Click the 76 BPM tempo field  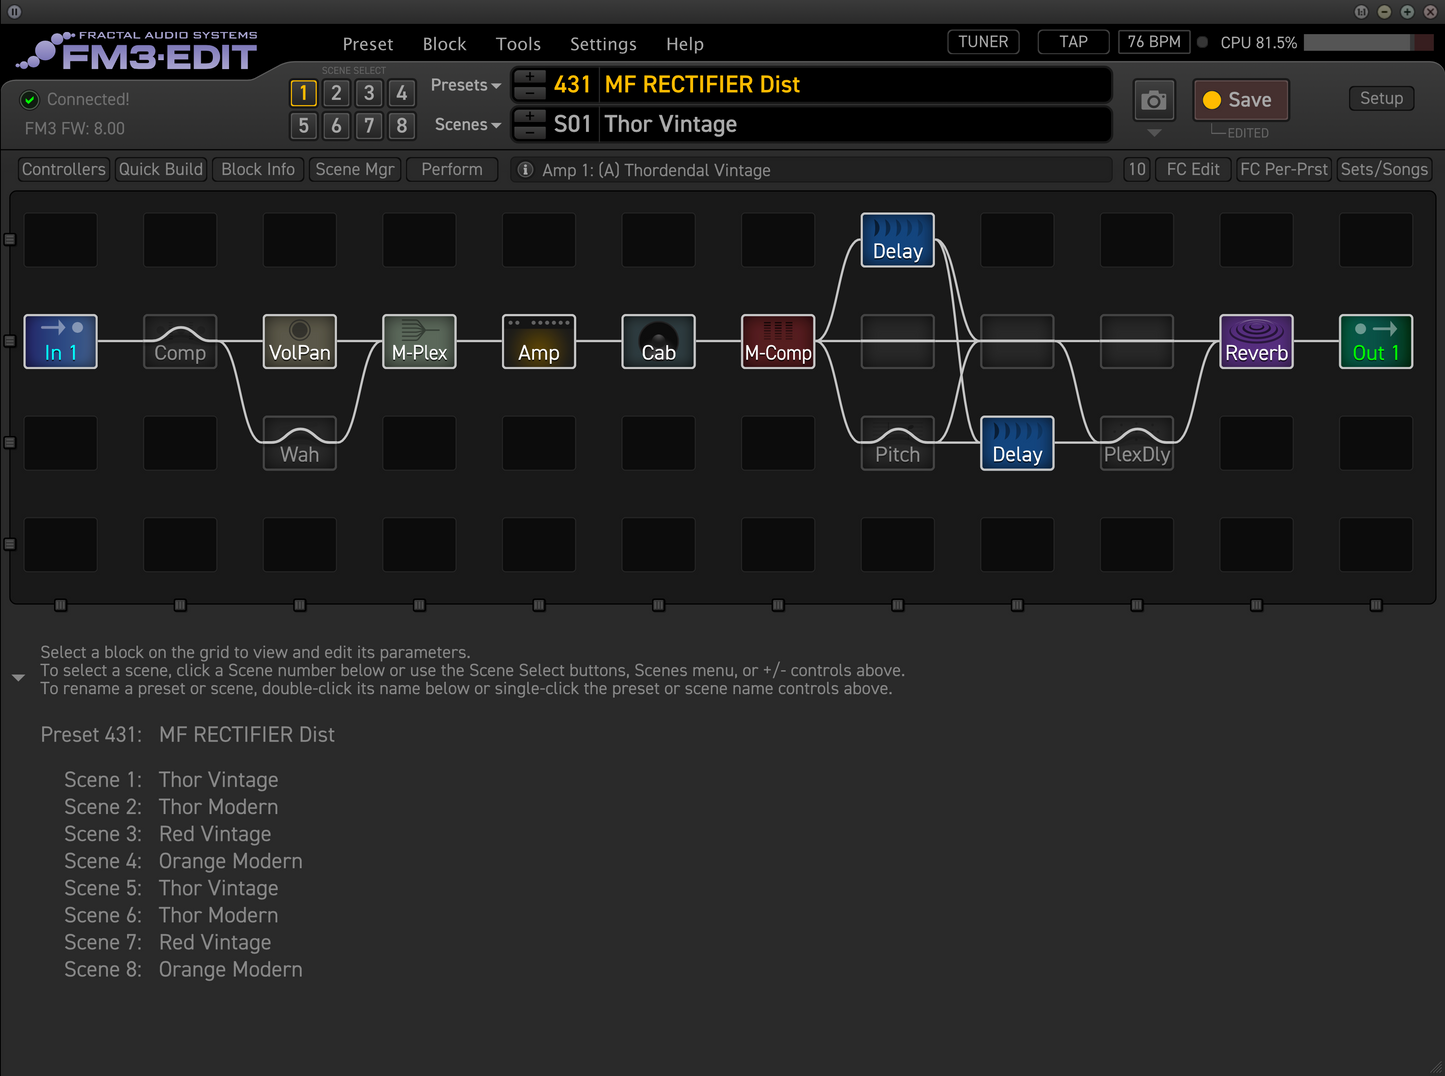1154,42
